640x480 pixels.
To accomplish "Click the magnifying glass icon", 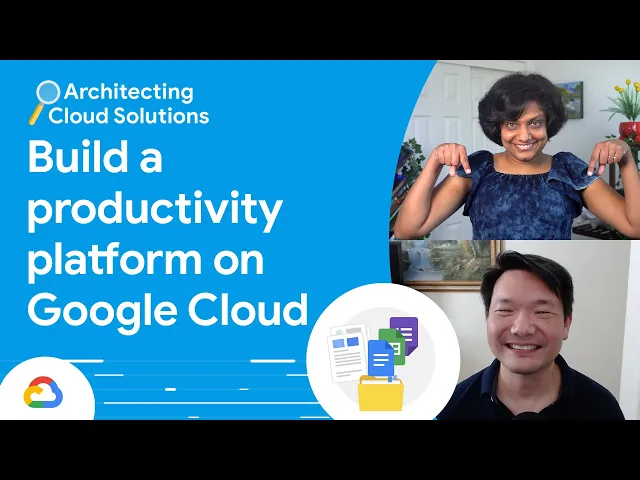I will [x=44, y=102].
